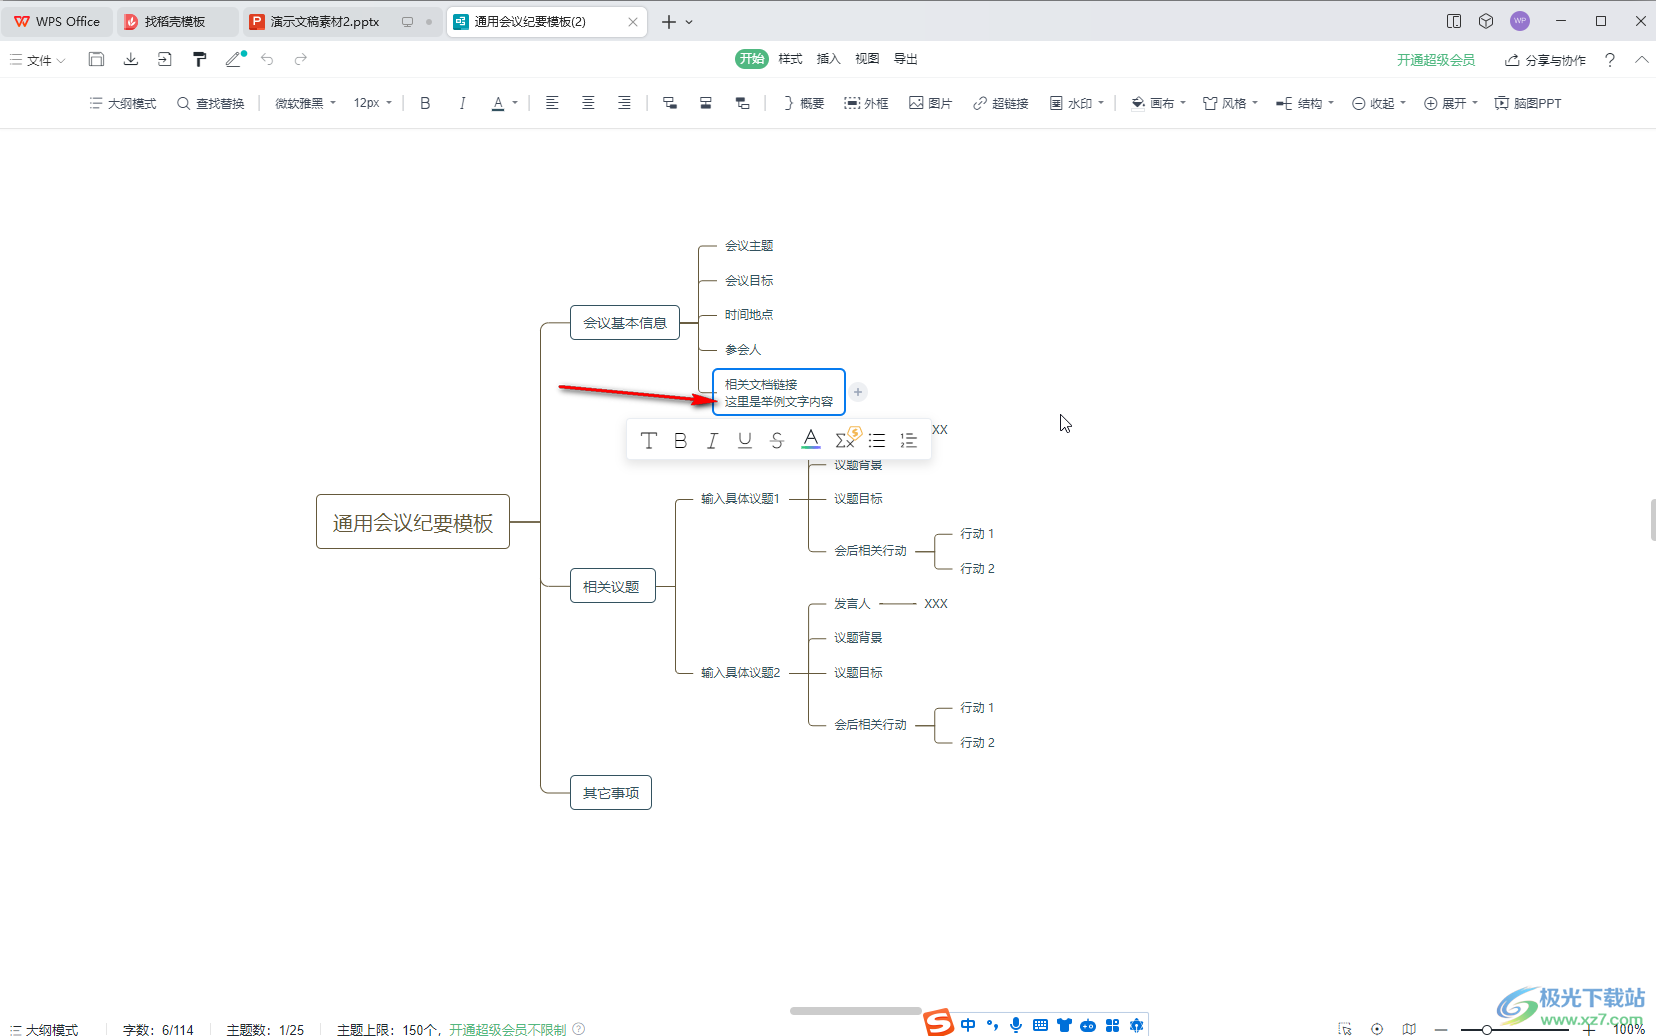The image size is (1656, 1036).
Task: Toggle numbered list in the floating toolbar
Action: 909,440
